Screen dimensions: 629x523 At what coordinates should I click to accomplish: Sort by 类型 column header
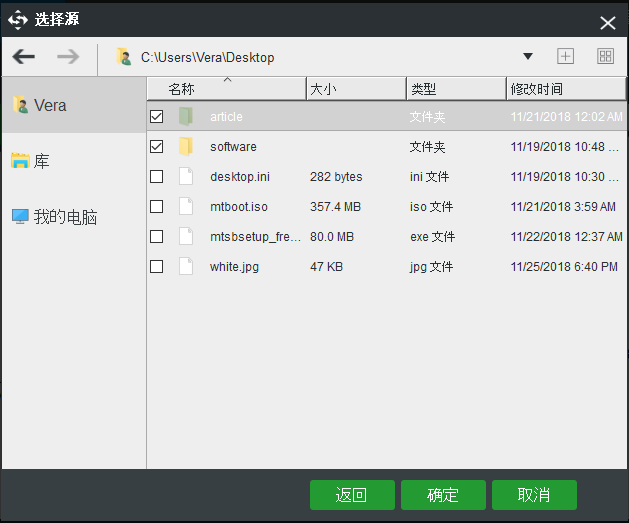pos(457,89)
